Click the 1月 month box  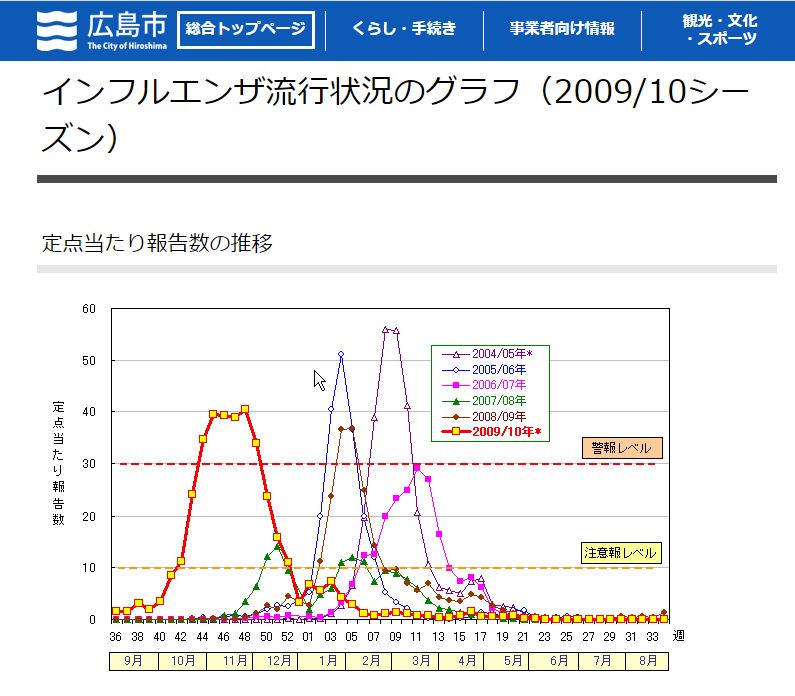tap(322, 661)
